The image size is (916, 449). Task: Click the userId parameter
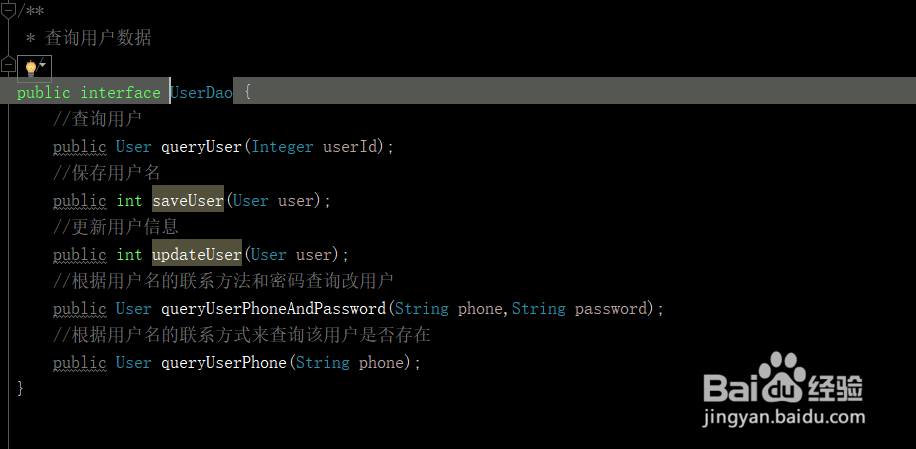coord(350,147)
